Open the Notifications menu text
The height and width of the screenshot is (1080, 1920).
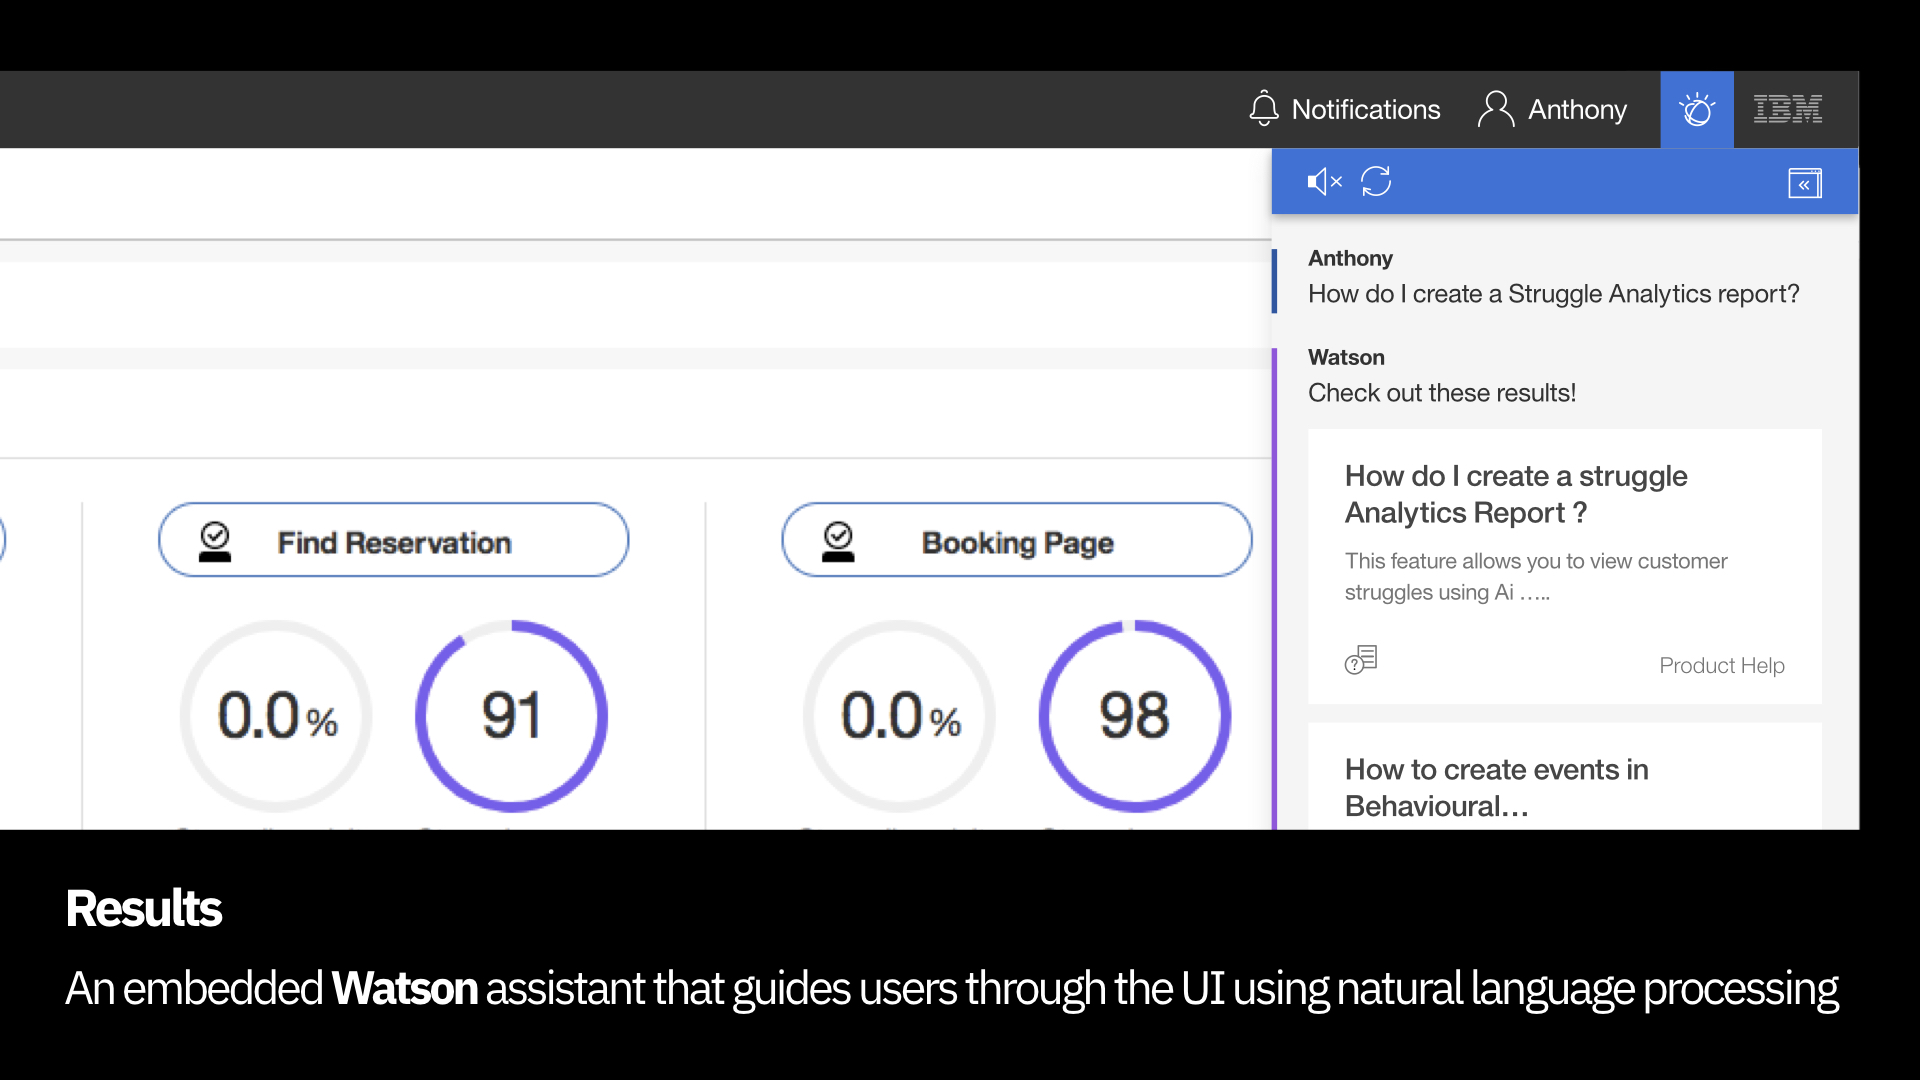pyautogui.click(x=1365, y=109)
